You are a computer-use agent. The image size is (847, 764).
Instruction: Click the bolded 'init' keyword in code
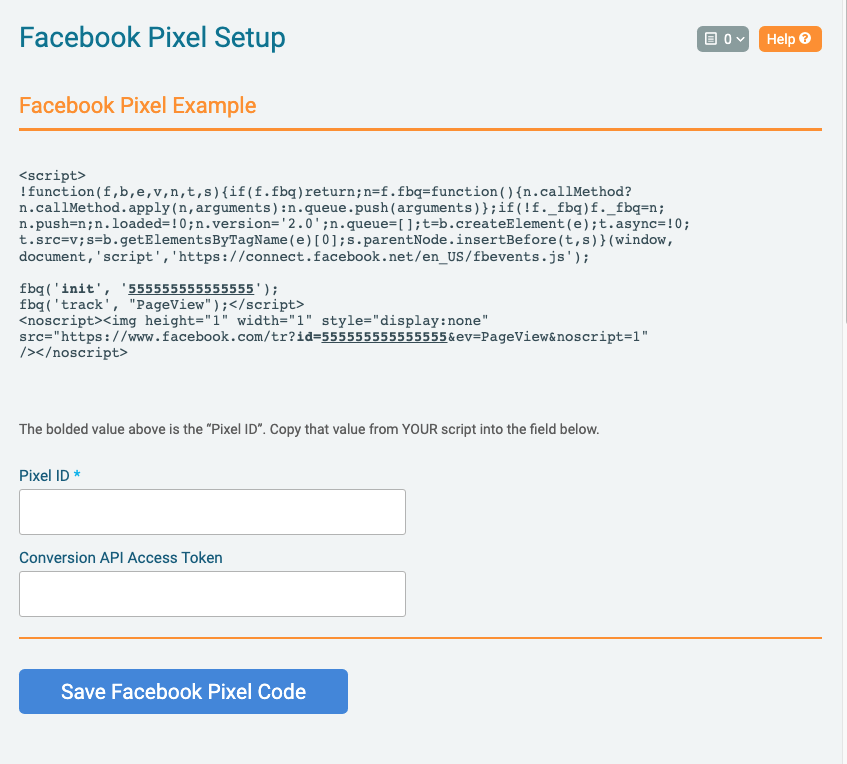point(78,289)
